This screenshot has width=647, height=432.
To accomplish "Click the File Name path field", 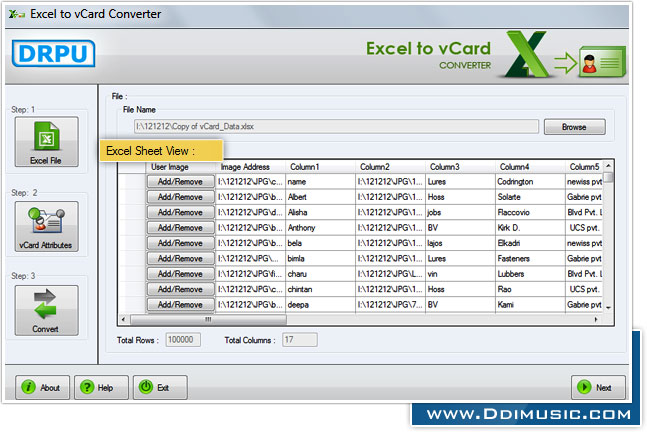I will pos(336,126).
